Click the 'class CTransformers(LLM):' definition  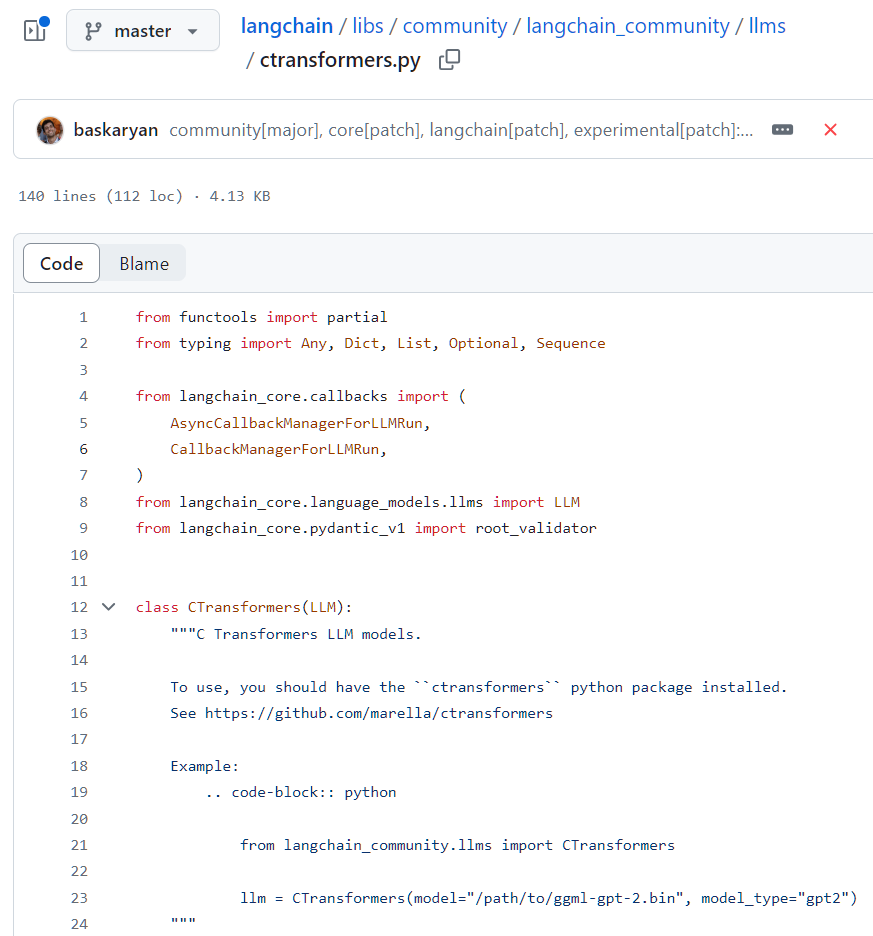coord(244,607)
